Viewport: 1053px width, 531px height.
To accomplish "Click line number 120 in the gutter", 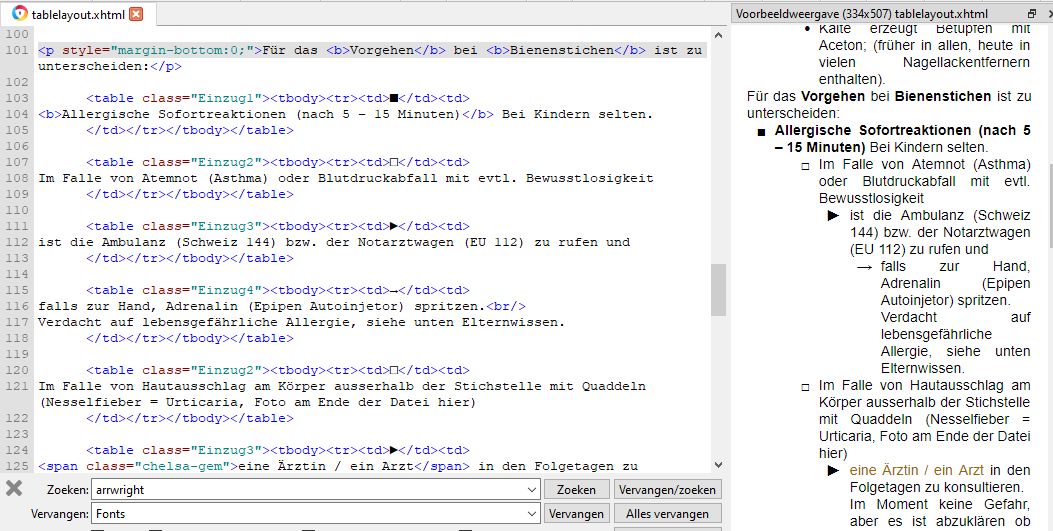I will [17, 371].
